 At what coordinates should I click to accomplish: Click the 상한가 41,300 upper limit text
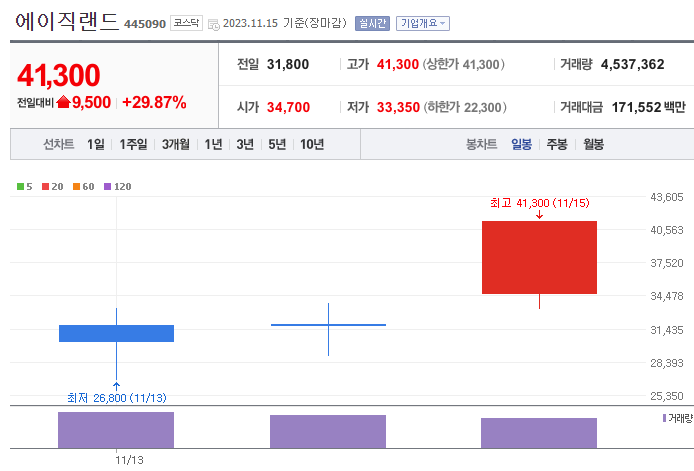pyautogui.click(x=463, y=64)
